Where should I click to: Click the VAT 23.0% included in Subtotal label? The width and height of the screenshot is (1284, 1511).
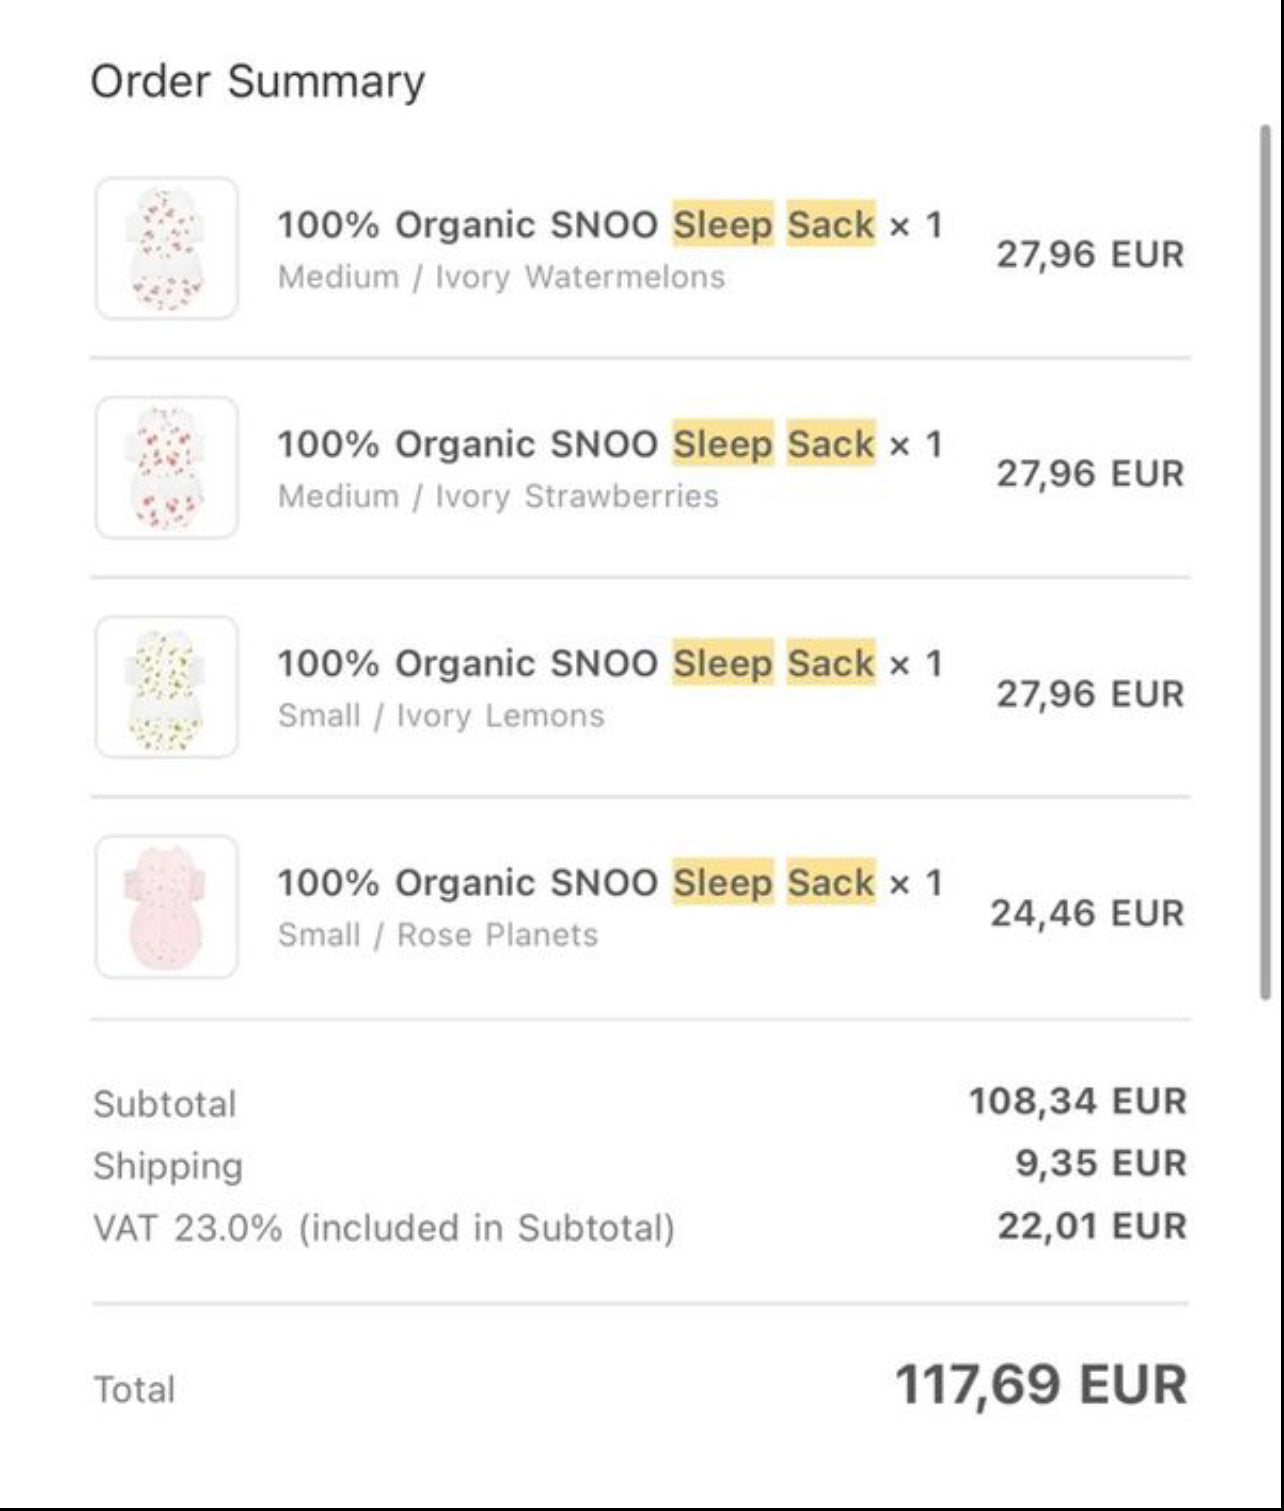(x=384, y=1228)
